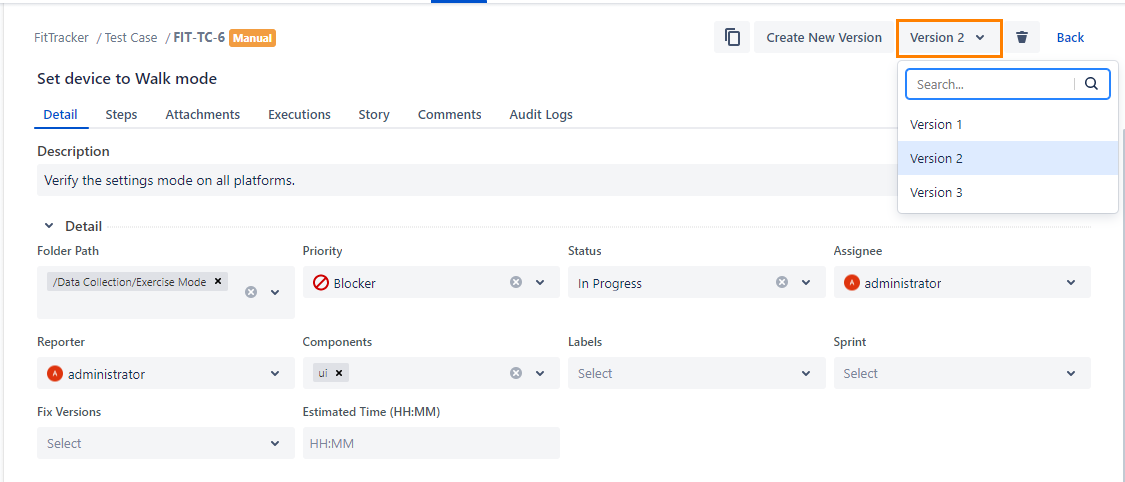View the Audit Logs tab
The height and width of the screenshot is (482, 1125).
click(541, 115)
